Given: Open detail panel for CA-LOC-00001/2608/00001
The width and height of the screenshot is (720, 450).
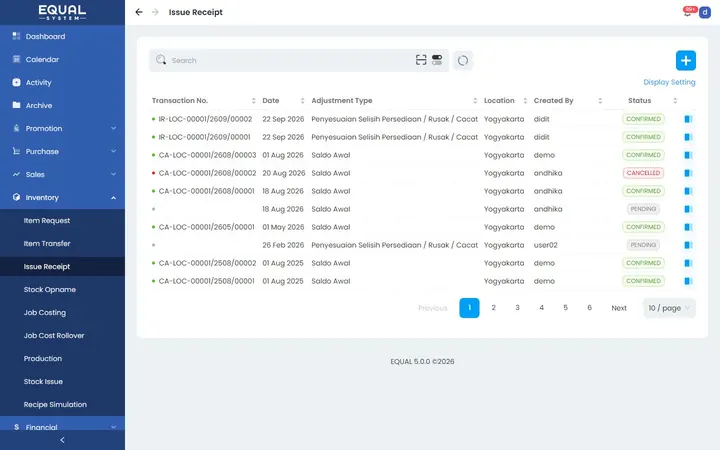Looking at the screenshot, I should coord(688,191).
